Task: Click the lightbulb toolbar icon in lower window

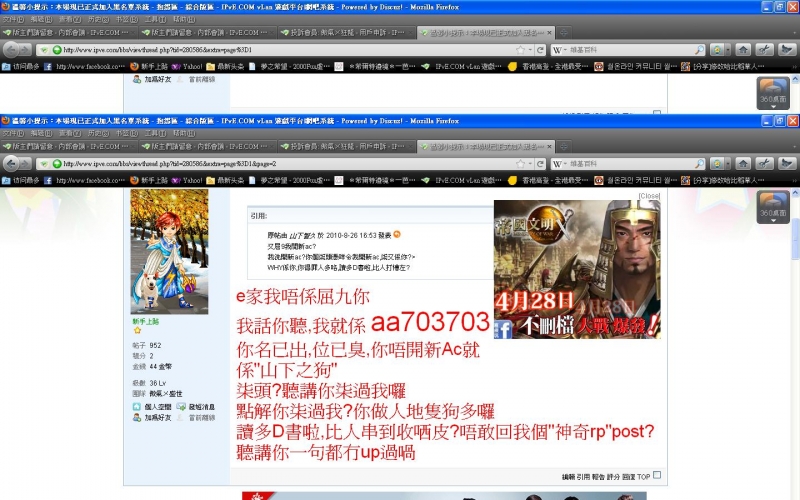Action: coord(717,163)
